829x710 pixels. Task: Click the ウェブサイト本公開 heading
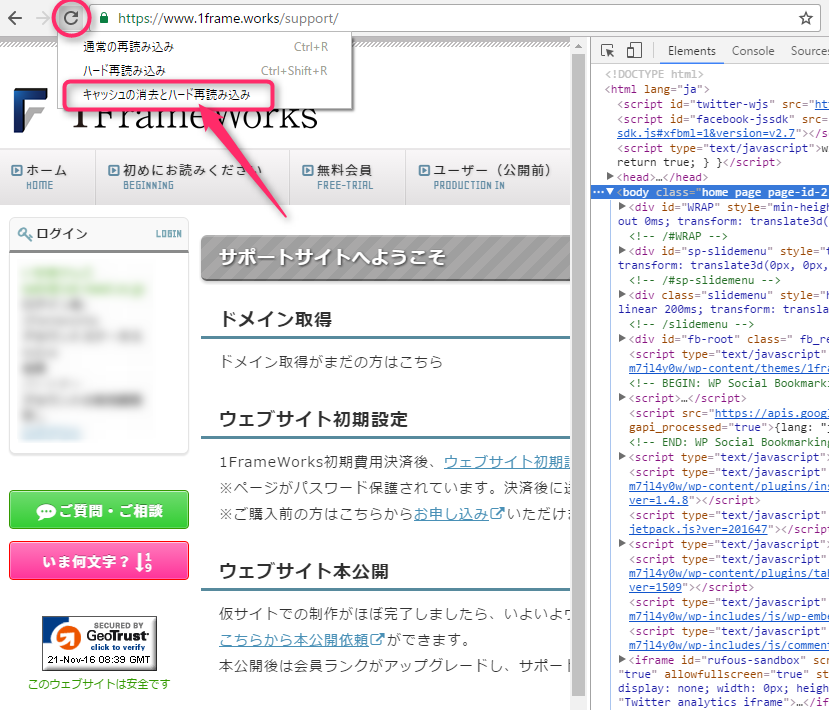click(304, 571)
